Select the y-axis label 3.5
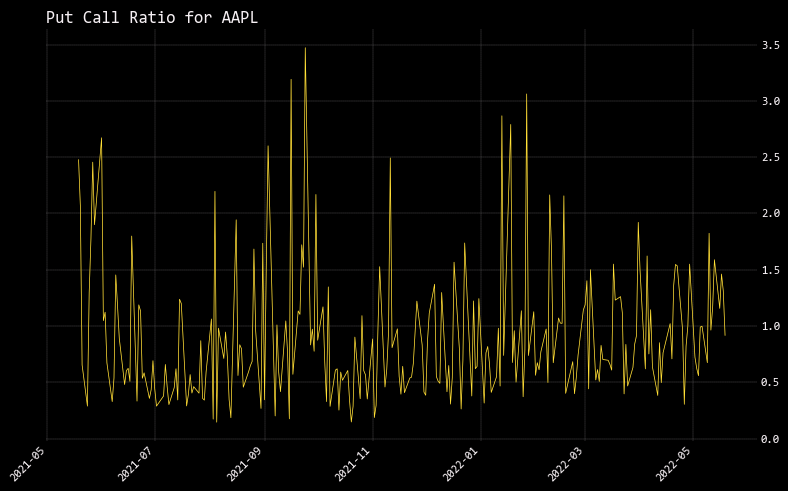This screenshot has width=788, height=491. [770, 46]
